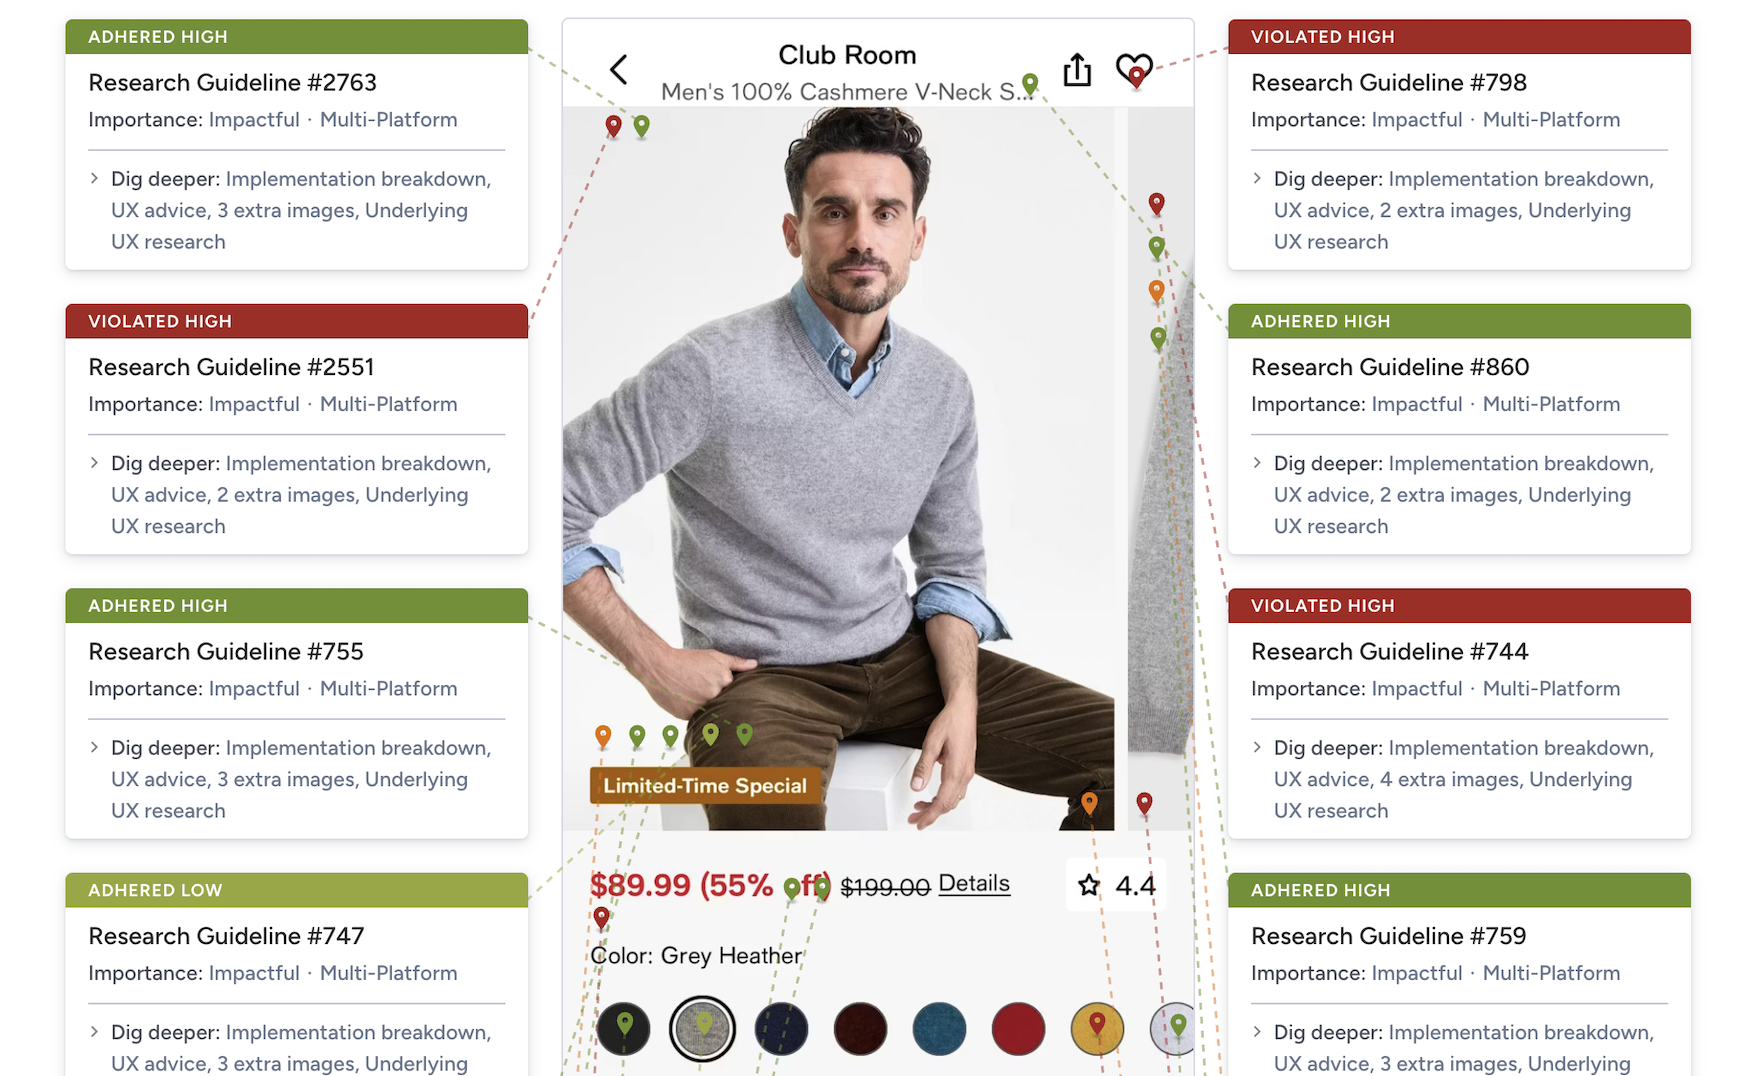1760x1076 pixels.
Task: Click orange pin above Limited-Time Special badge
Action: [603, 737]
